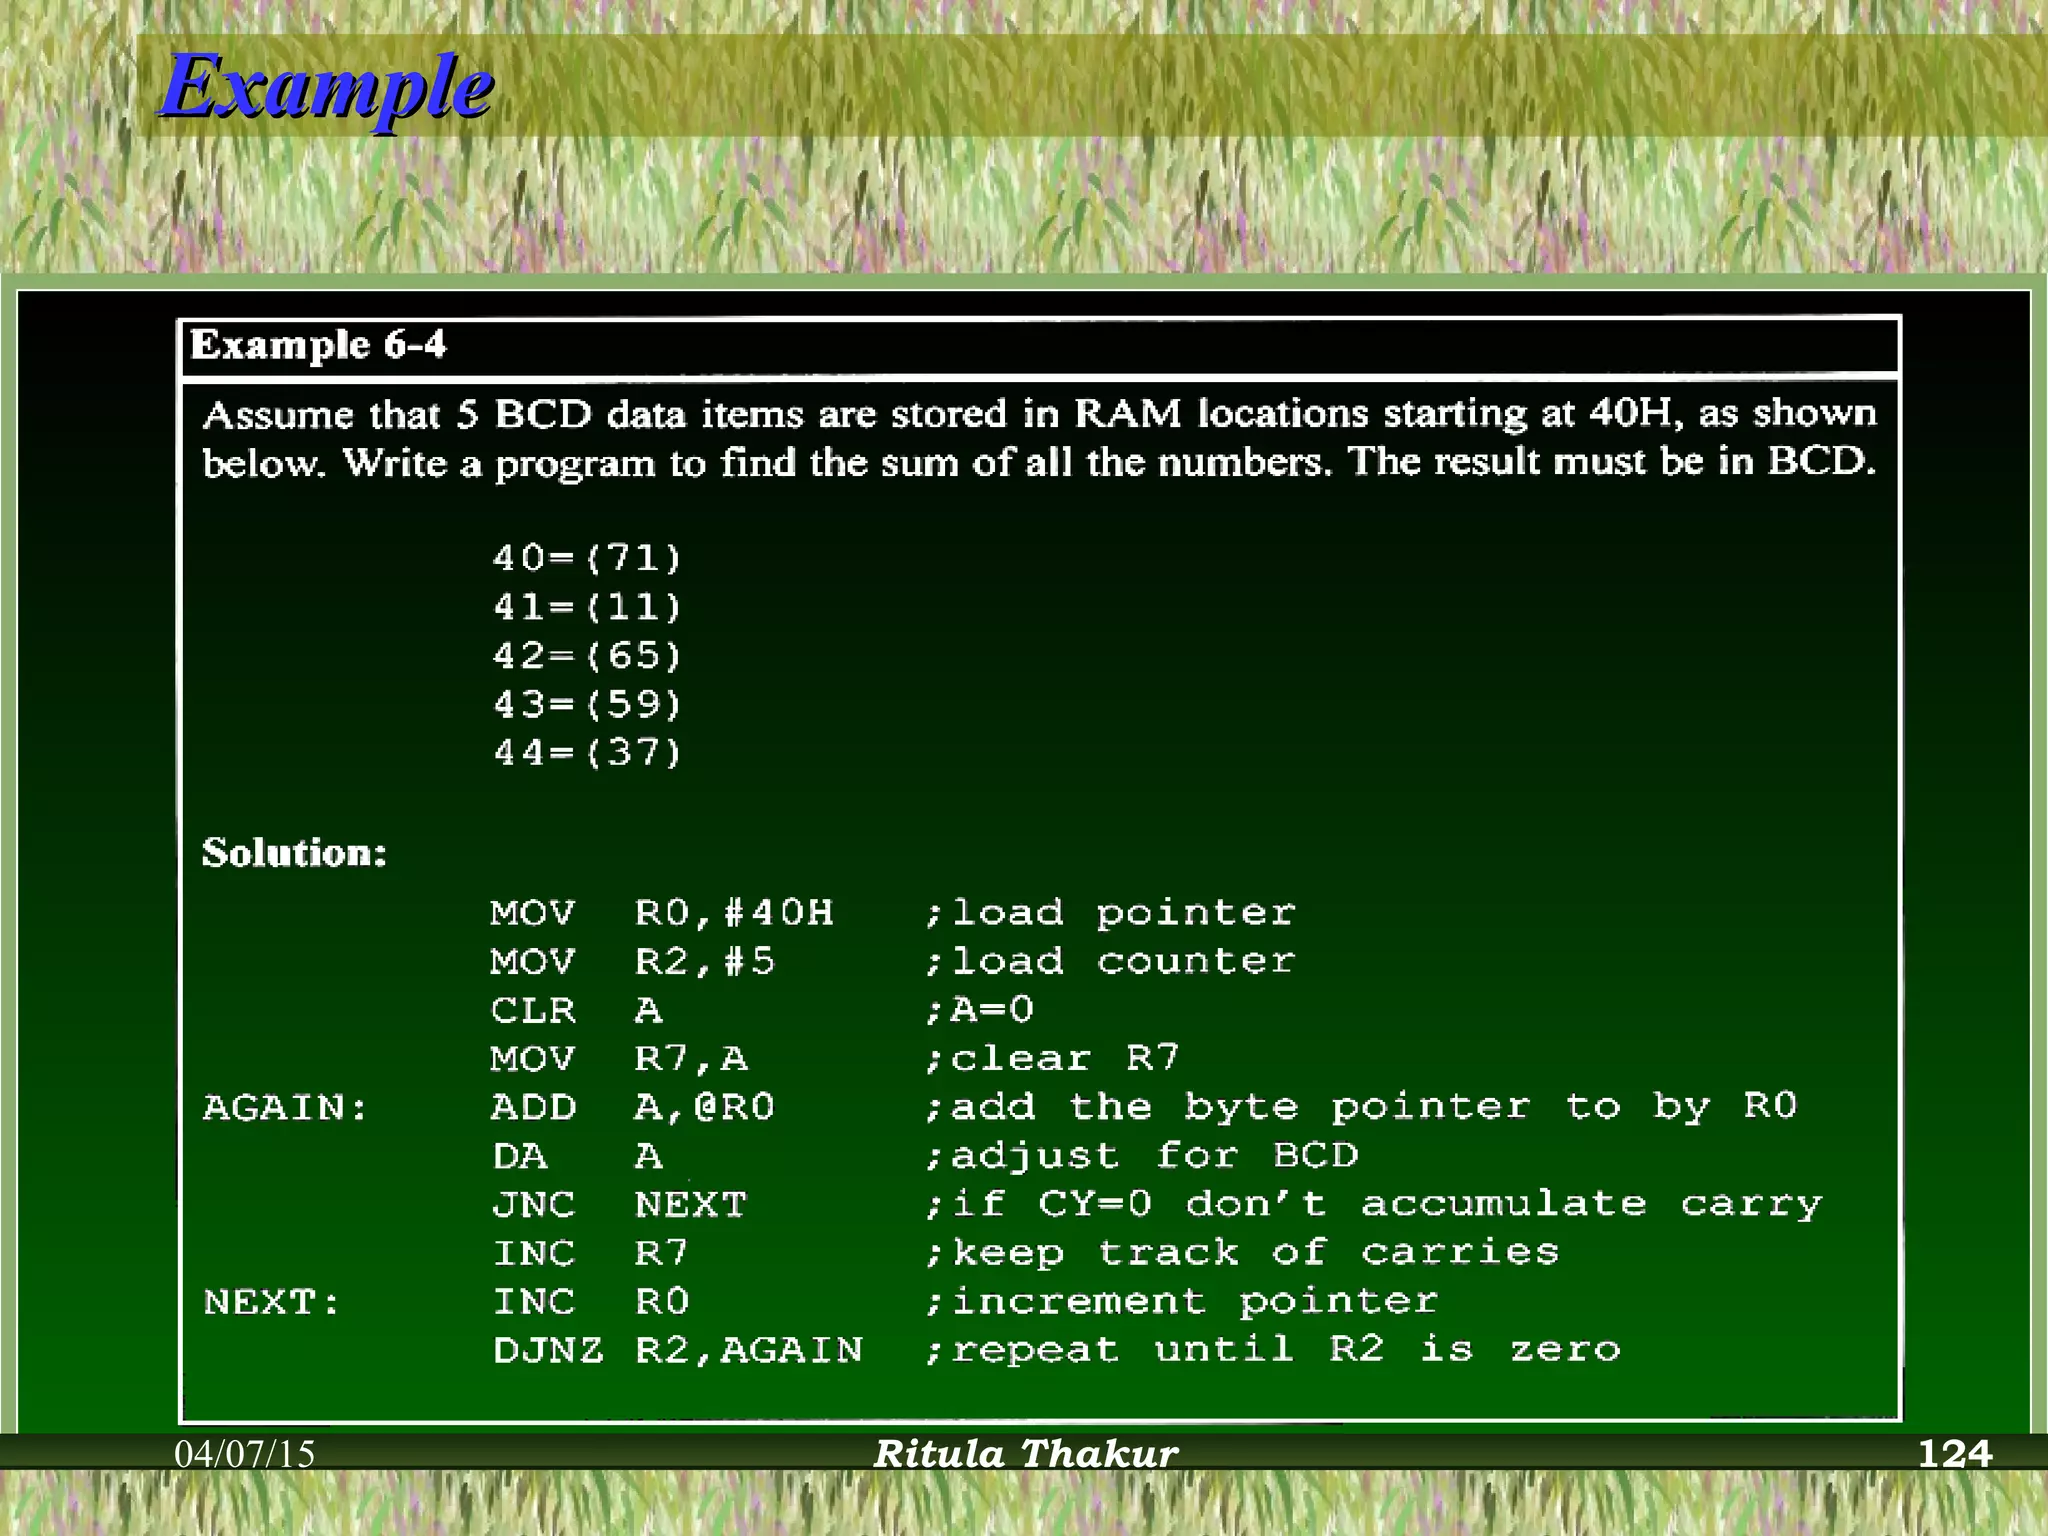Click the 'MOV R2,#5' instruction

point(632,961)
